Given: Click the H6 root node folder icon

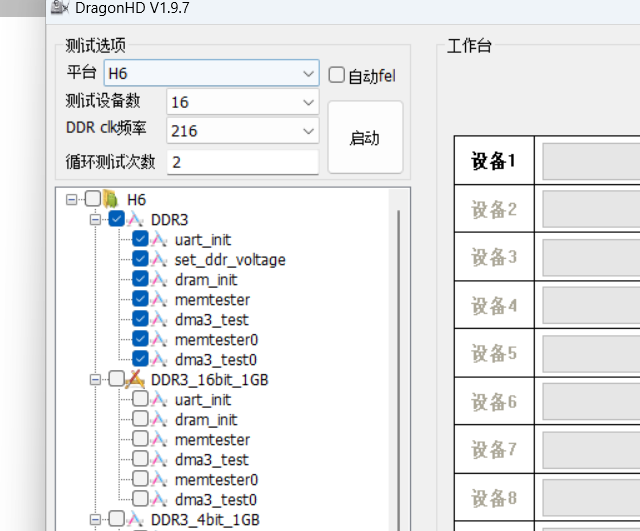Looking at the screenshot, I should pyautogui.click(x=110, y=200).
